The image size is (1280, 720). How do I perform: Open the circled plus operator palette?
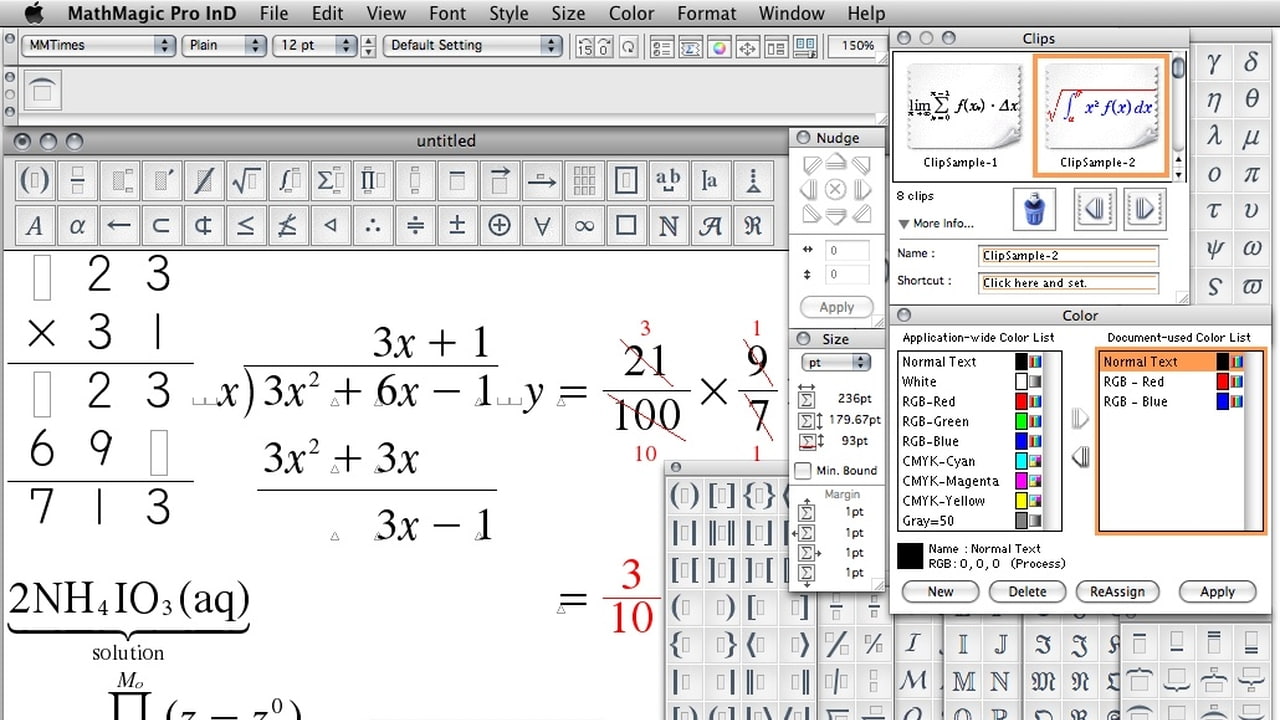[x=500, y=225]
